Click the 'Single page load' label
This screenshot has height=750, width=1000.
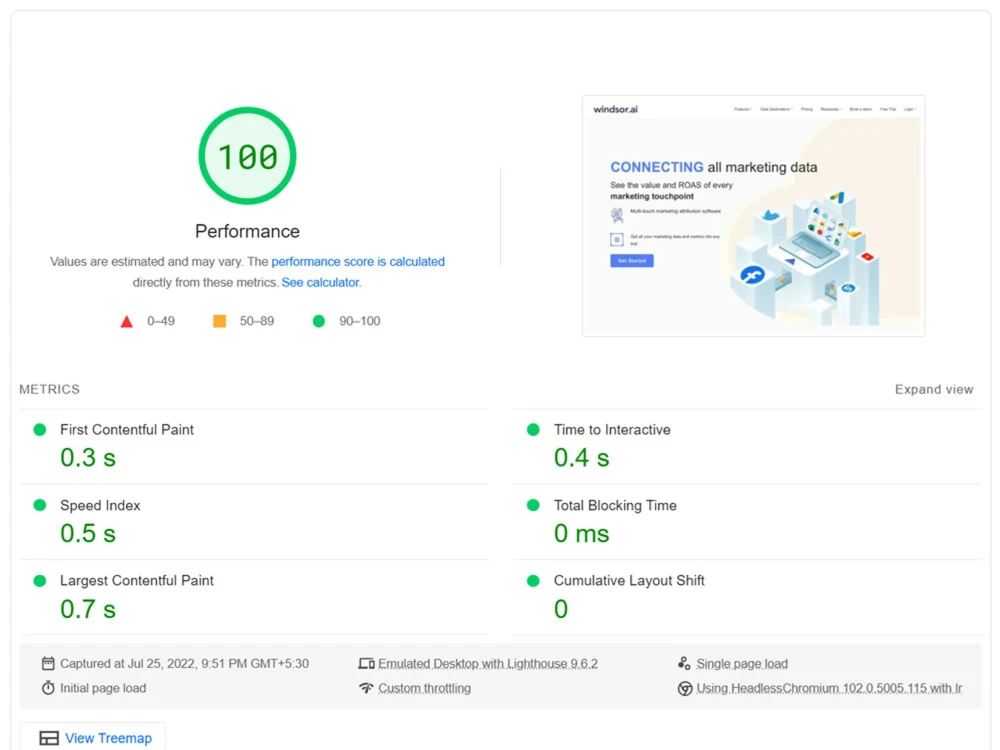coord(742,664)
